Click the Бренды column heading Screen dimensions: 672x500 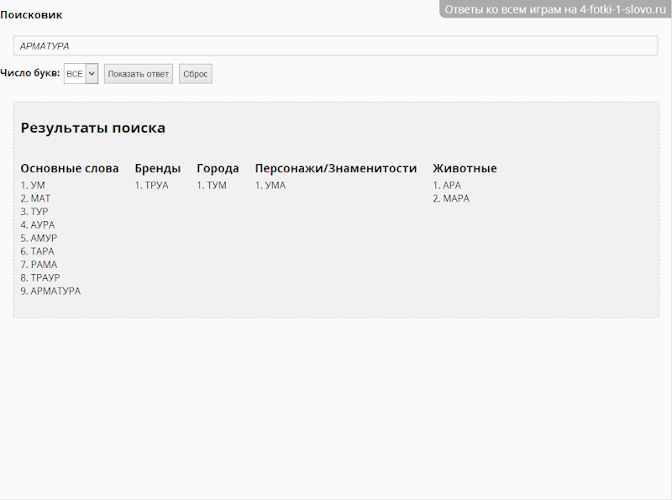[158, 168]
